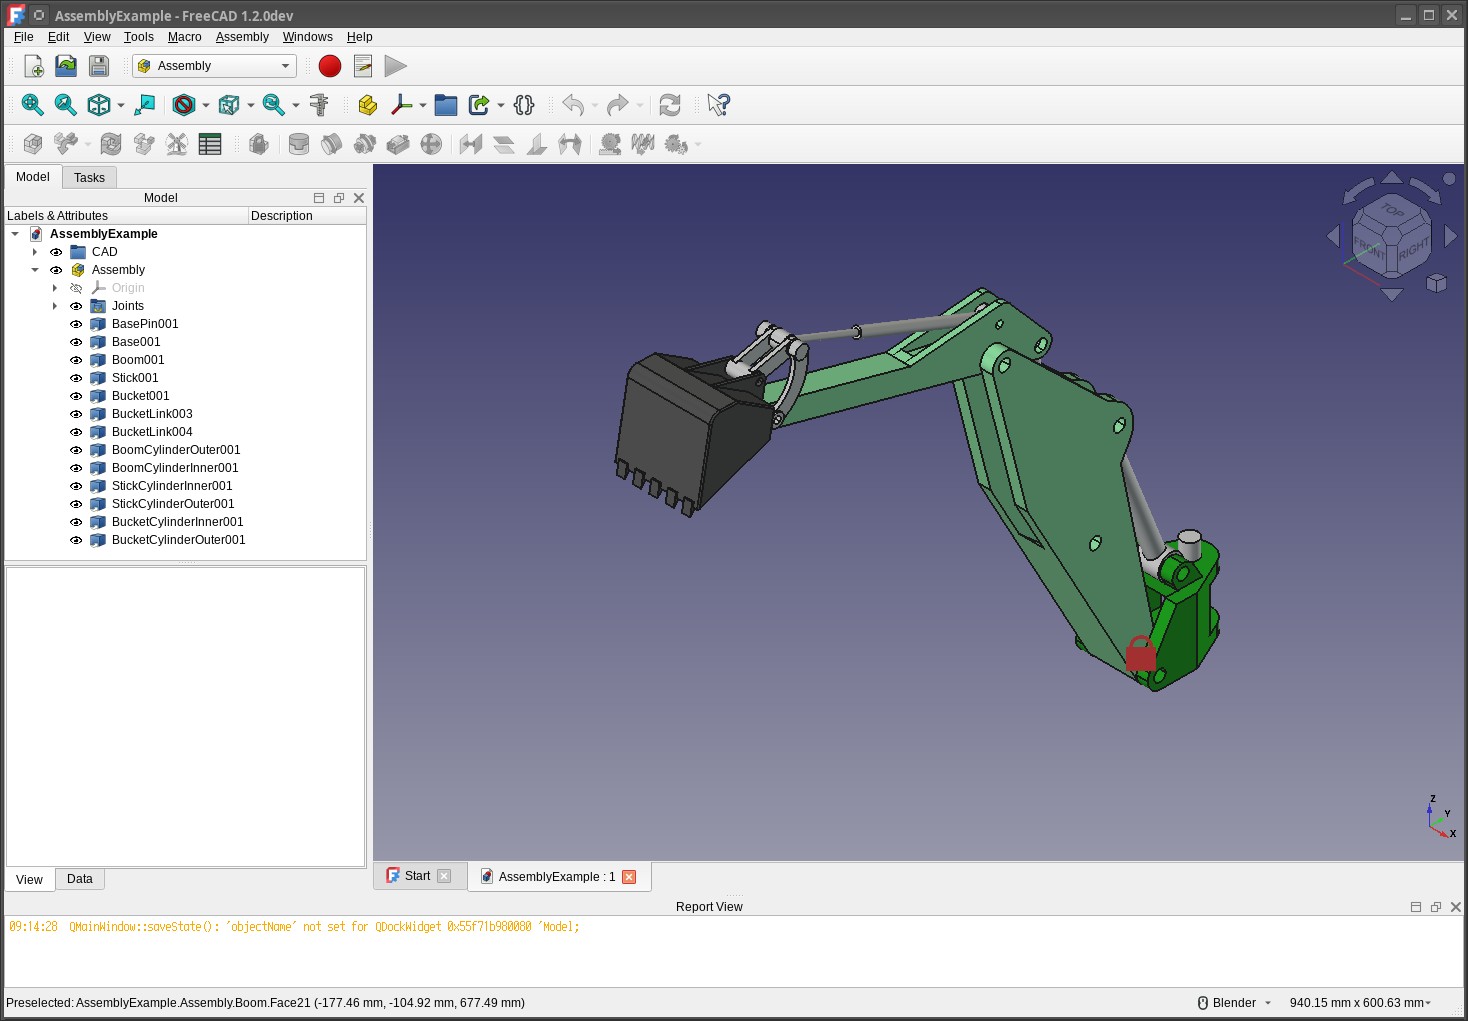
Task: Click the Refresh recompute icon
Action: point(670,105)
